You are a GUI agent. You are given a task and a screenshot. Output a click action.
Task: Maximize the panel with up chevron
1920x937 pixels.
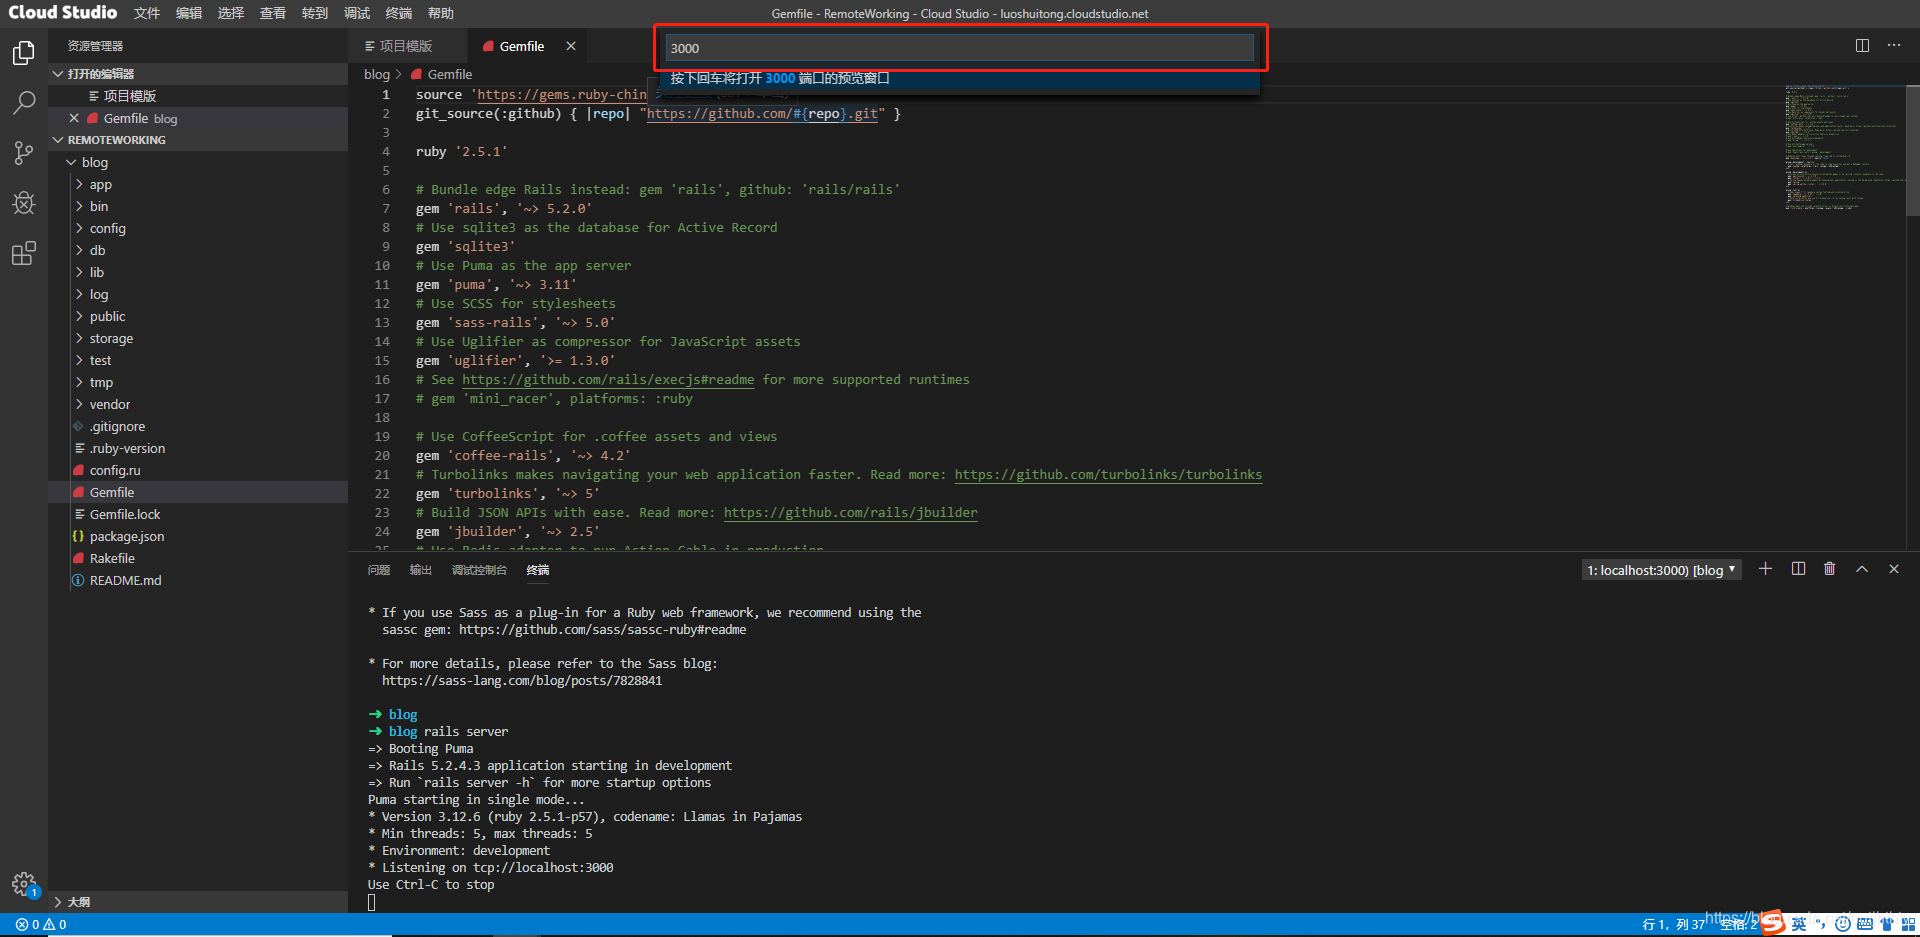point(1862,569)
